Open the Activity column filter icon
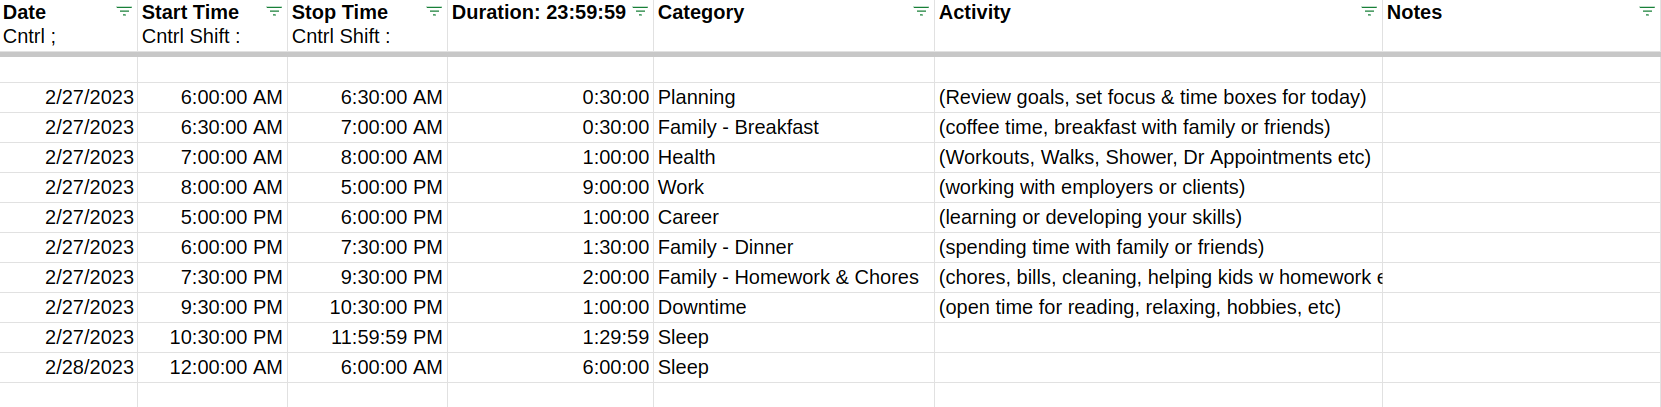Screen dimensions: 1661x407 point(1369,12)
